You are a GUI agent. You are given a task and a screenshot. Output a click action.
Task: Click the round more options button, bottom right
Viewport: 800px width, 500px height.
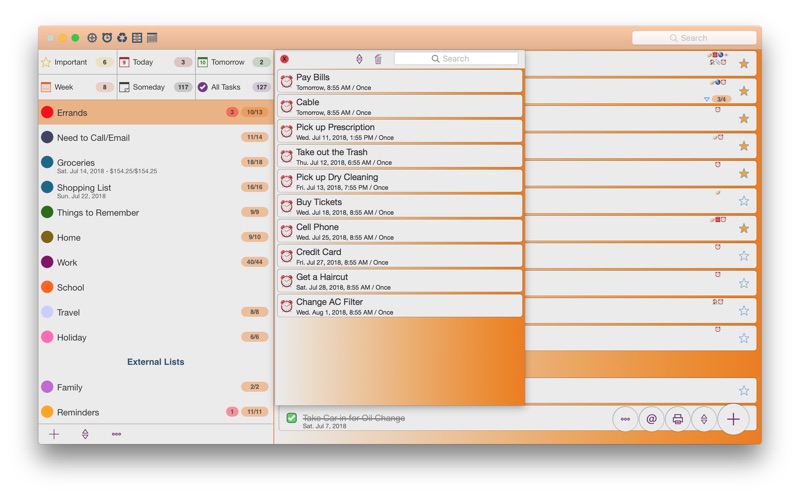625,419
